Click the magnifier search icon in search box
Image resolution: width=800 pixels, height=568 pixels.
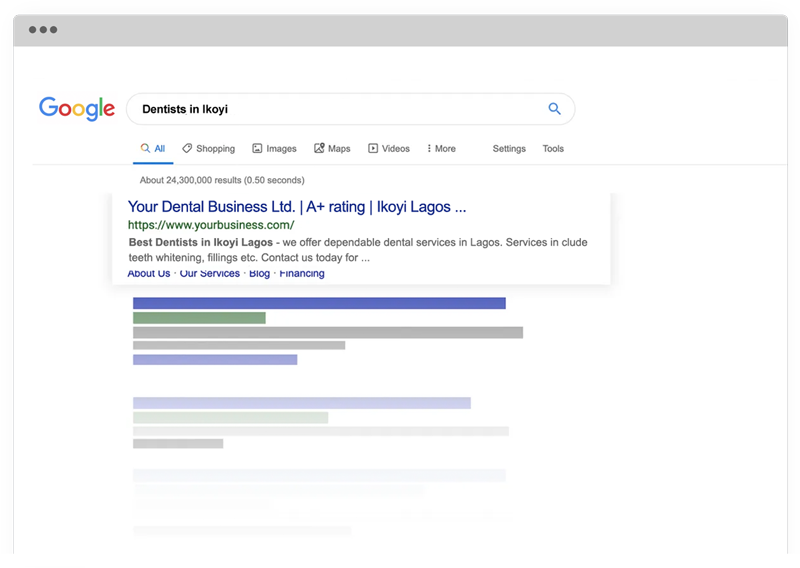click(x=555, y=108)
